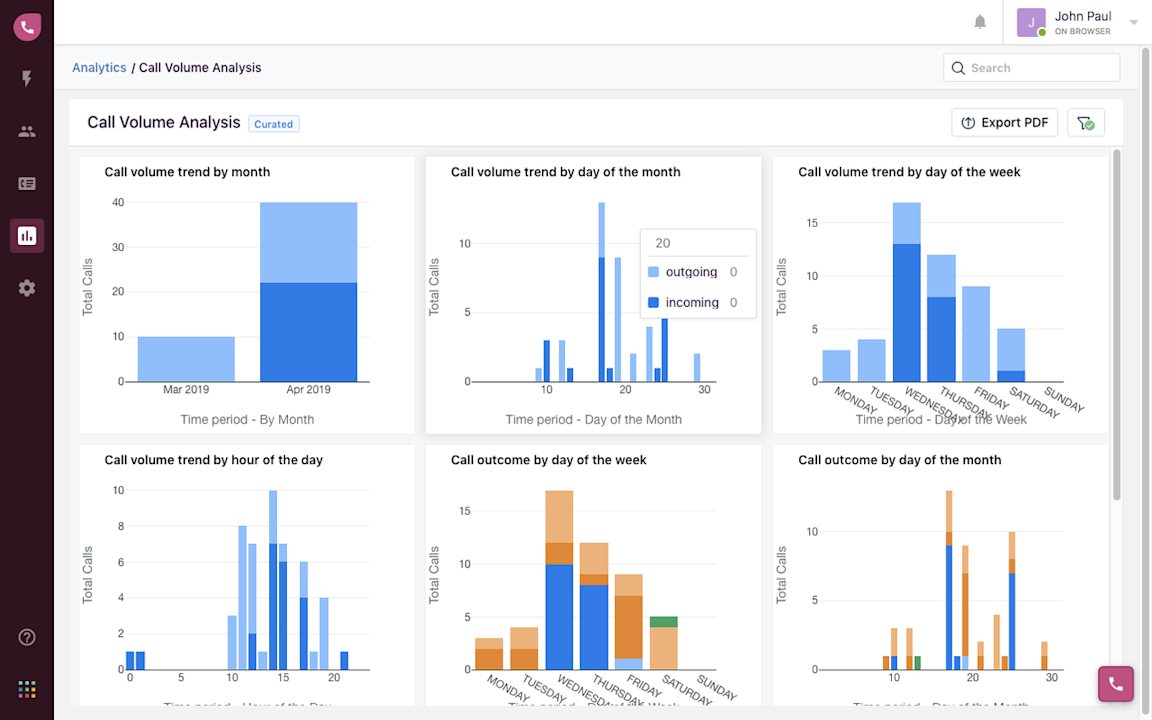Open the filter funnel icon button
The height and width of the screenshot is (720, 1152).
pos(1086,123)
